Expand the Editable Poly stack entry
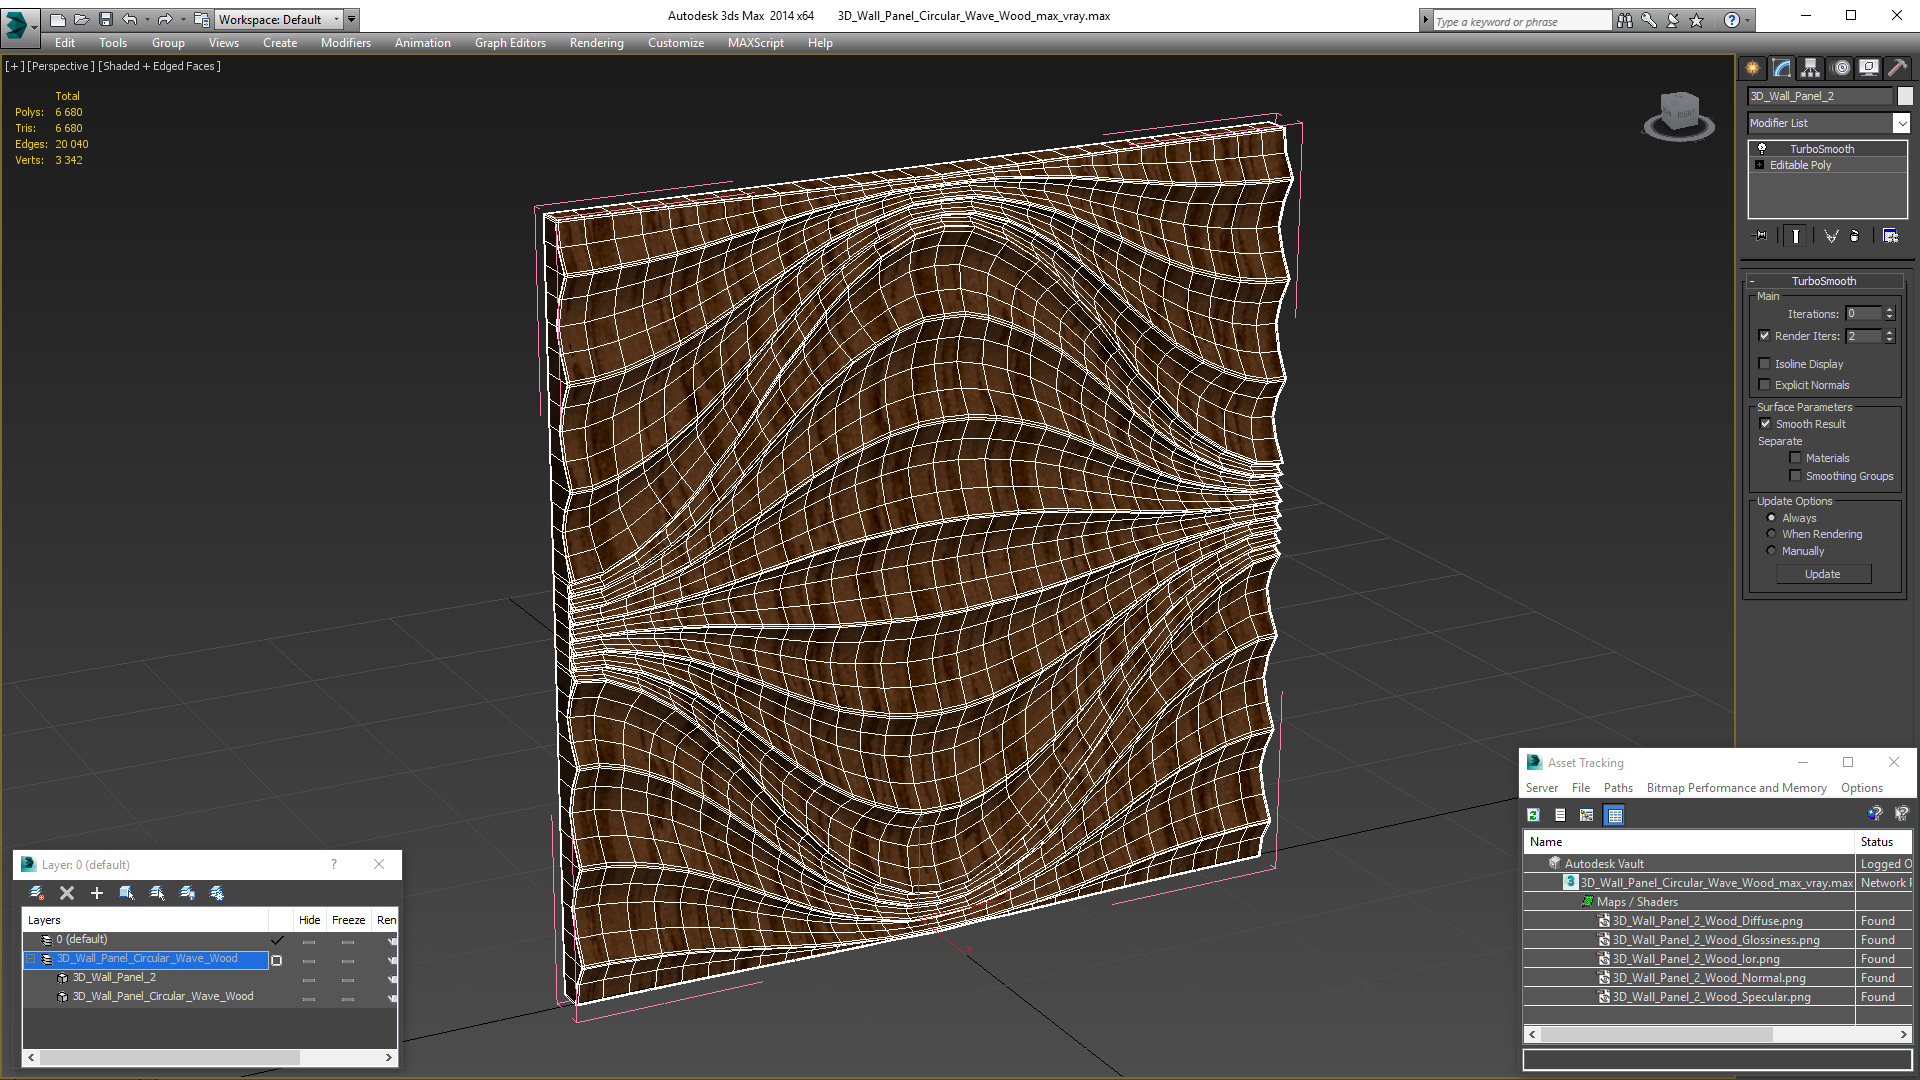This screenshot has width=1920, height=1080. 1760,165
